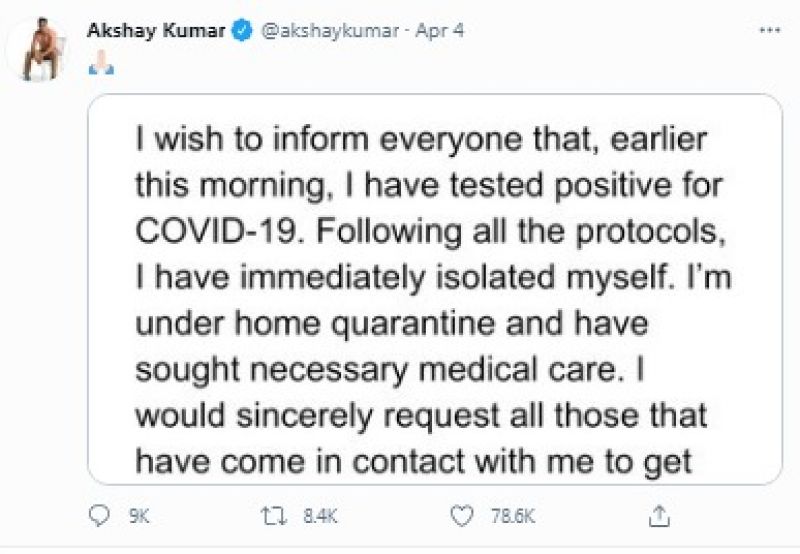The height and width of the screenshot is (554, 800).
Task: Open Akshay Kumar's profile avatar
Action: coord(47,52)
